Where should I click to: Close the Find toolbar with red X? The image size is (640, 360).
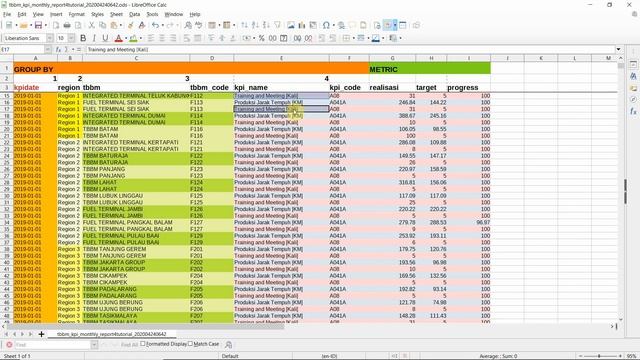pyautogui.click(x=9, y=345)
